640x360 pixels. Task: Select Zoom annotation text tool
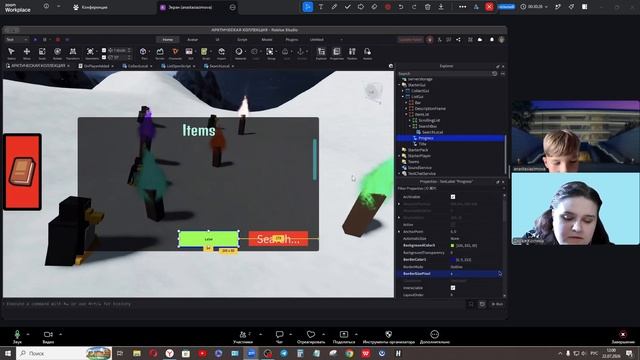(321, 7)
